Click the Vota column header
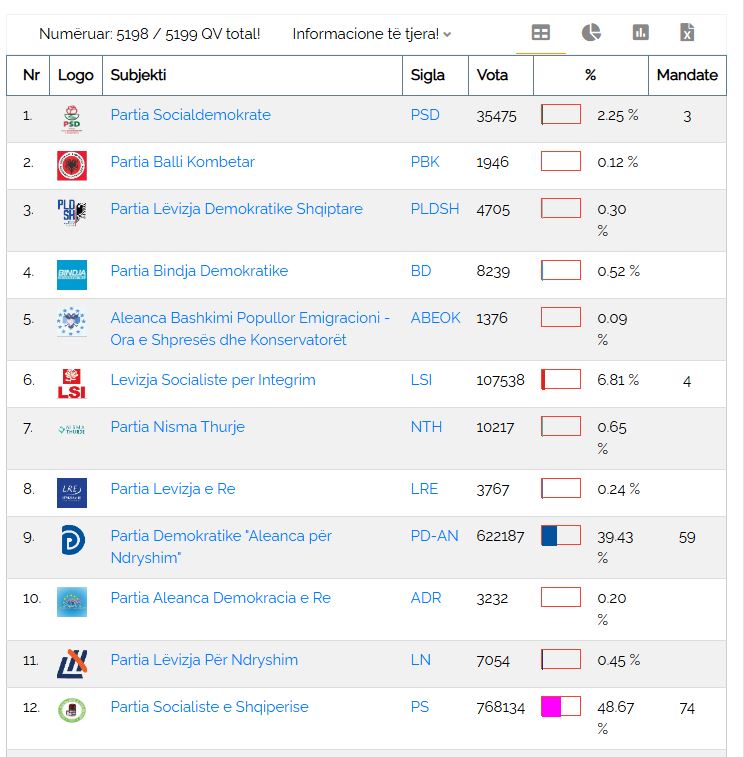Screen dimensions: 744x757 coord(501,75)
